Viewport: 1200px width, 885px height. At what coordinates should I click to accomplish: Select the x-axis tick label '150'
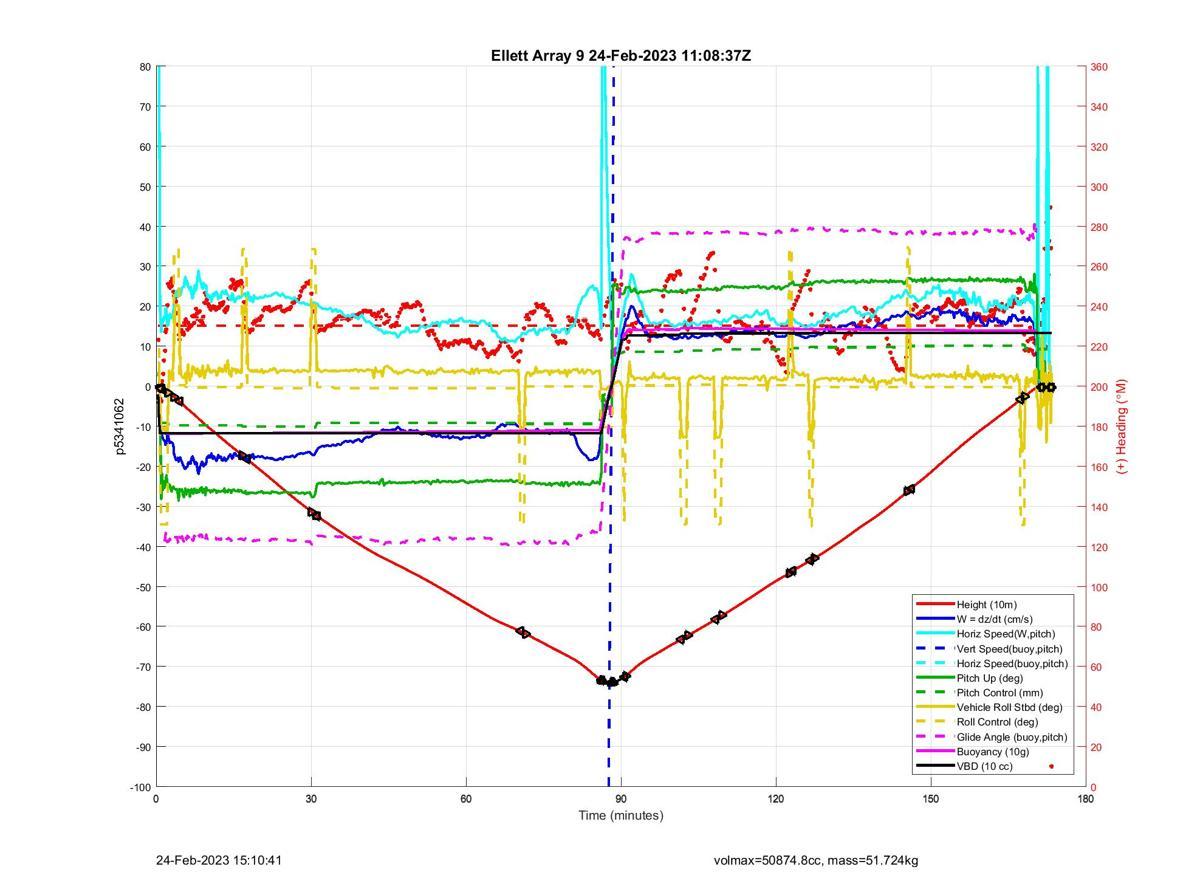coord(931,799)
